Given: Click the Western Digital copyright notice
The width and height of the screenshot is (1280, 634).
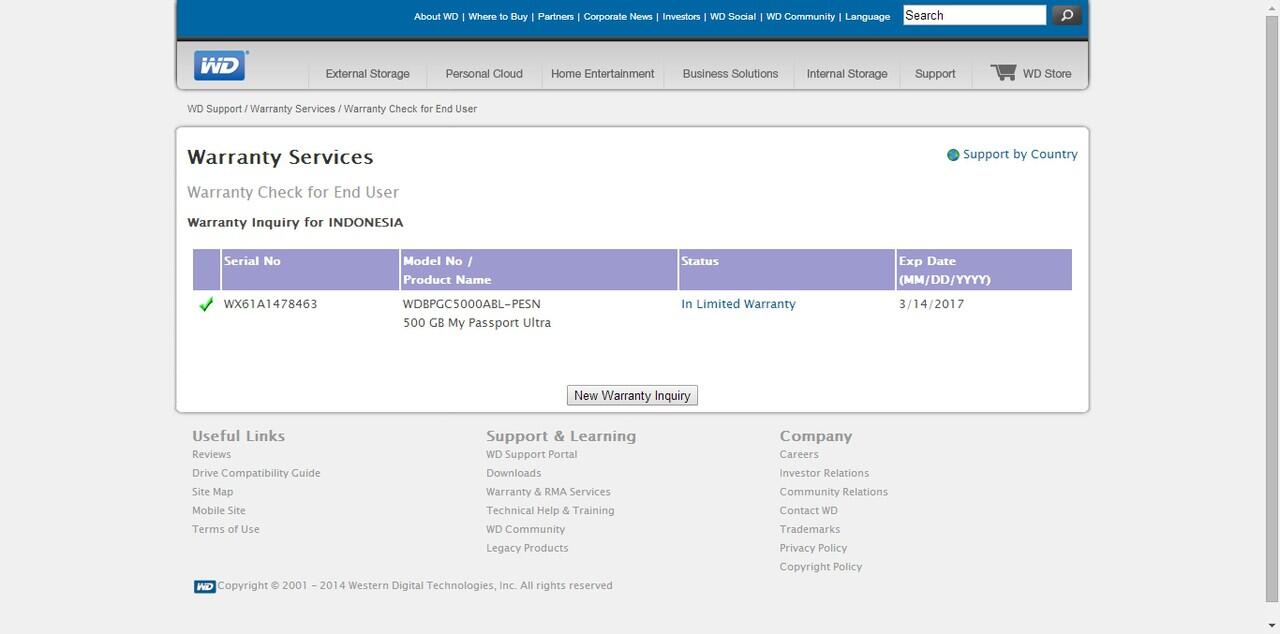Looking at the screenshot, I should [415, 586].
